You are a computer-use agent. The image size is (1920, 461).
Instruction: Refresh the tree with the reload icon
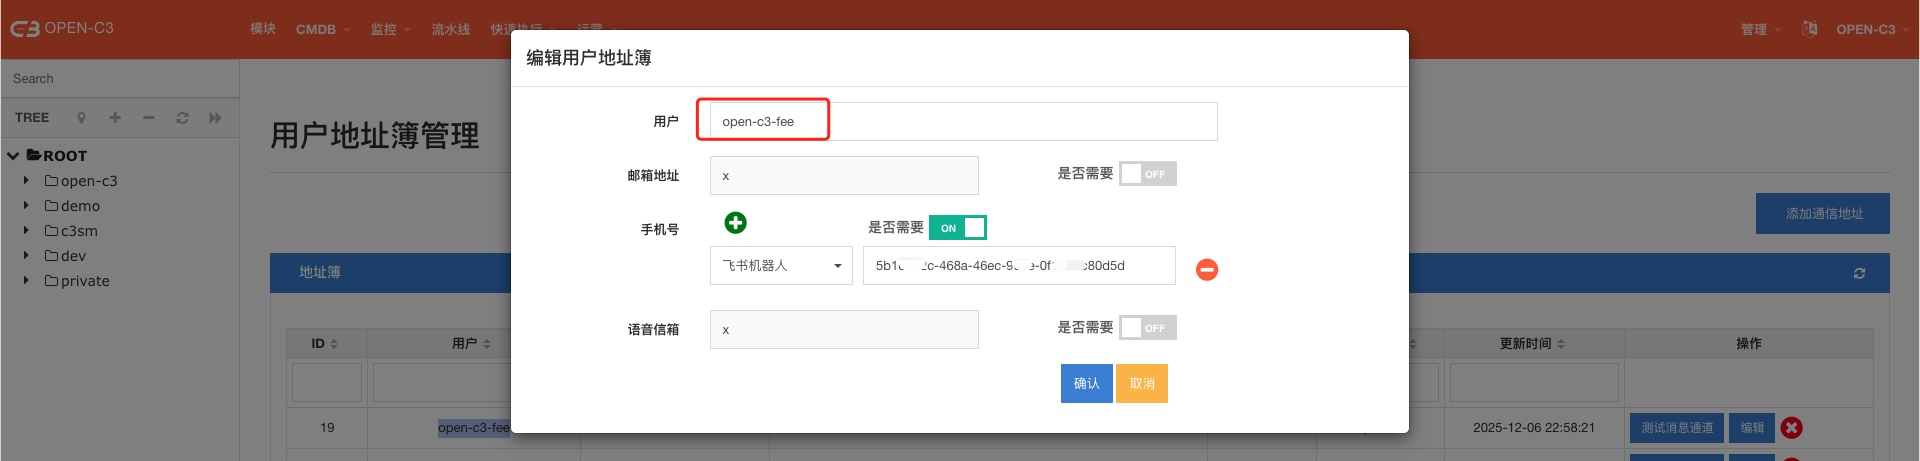coord(182,118)
